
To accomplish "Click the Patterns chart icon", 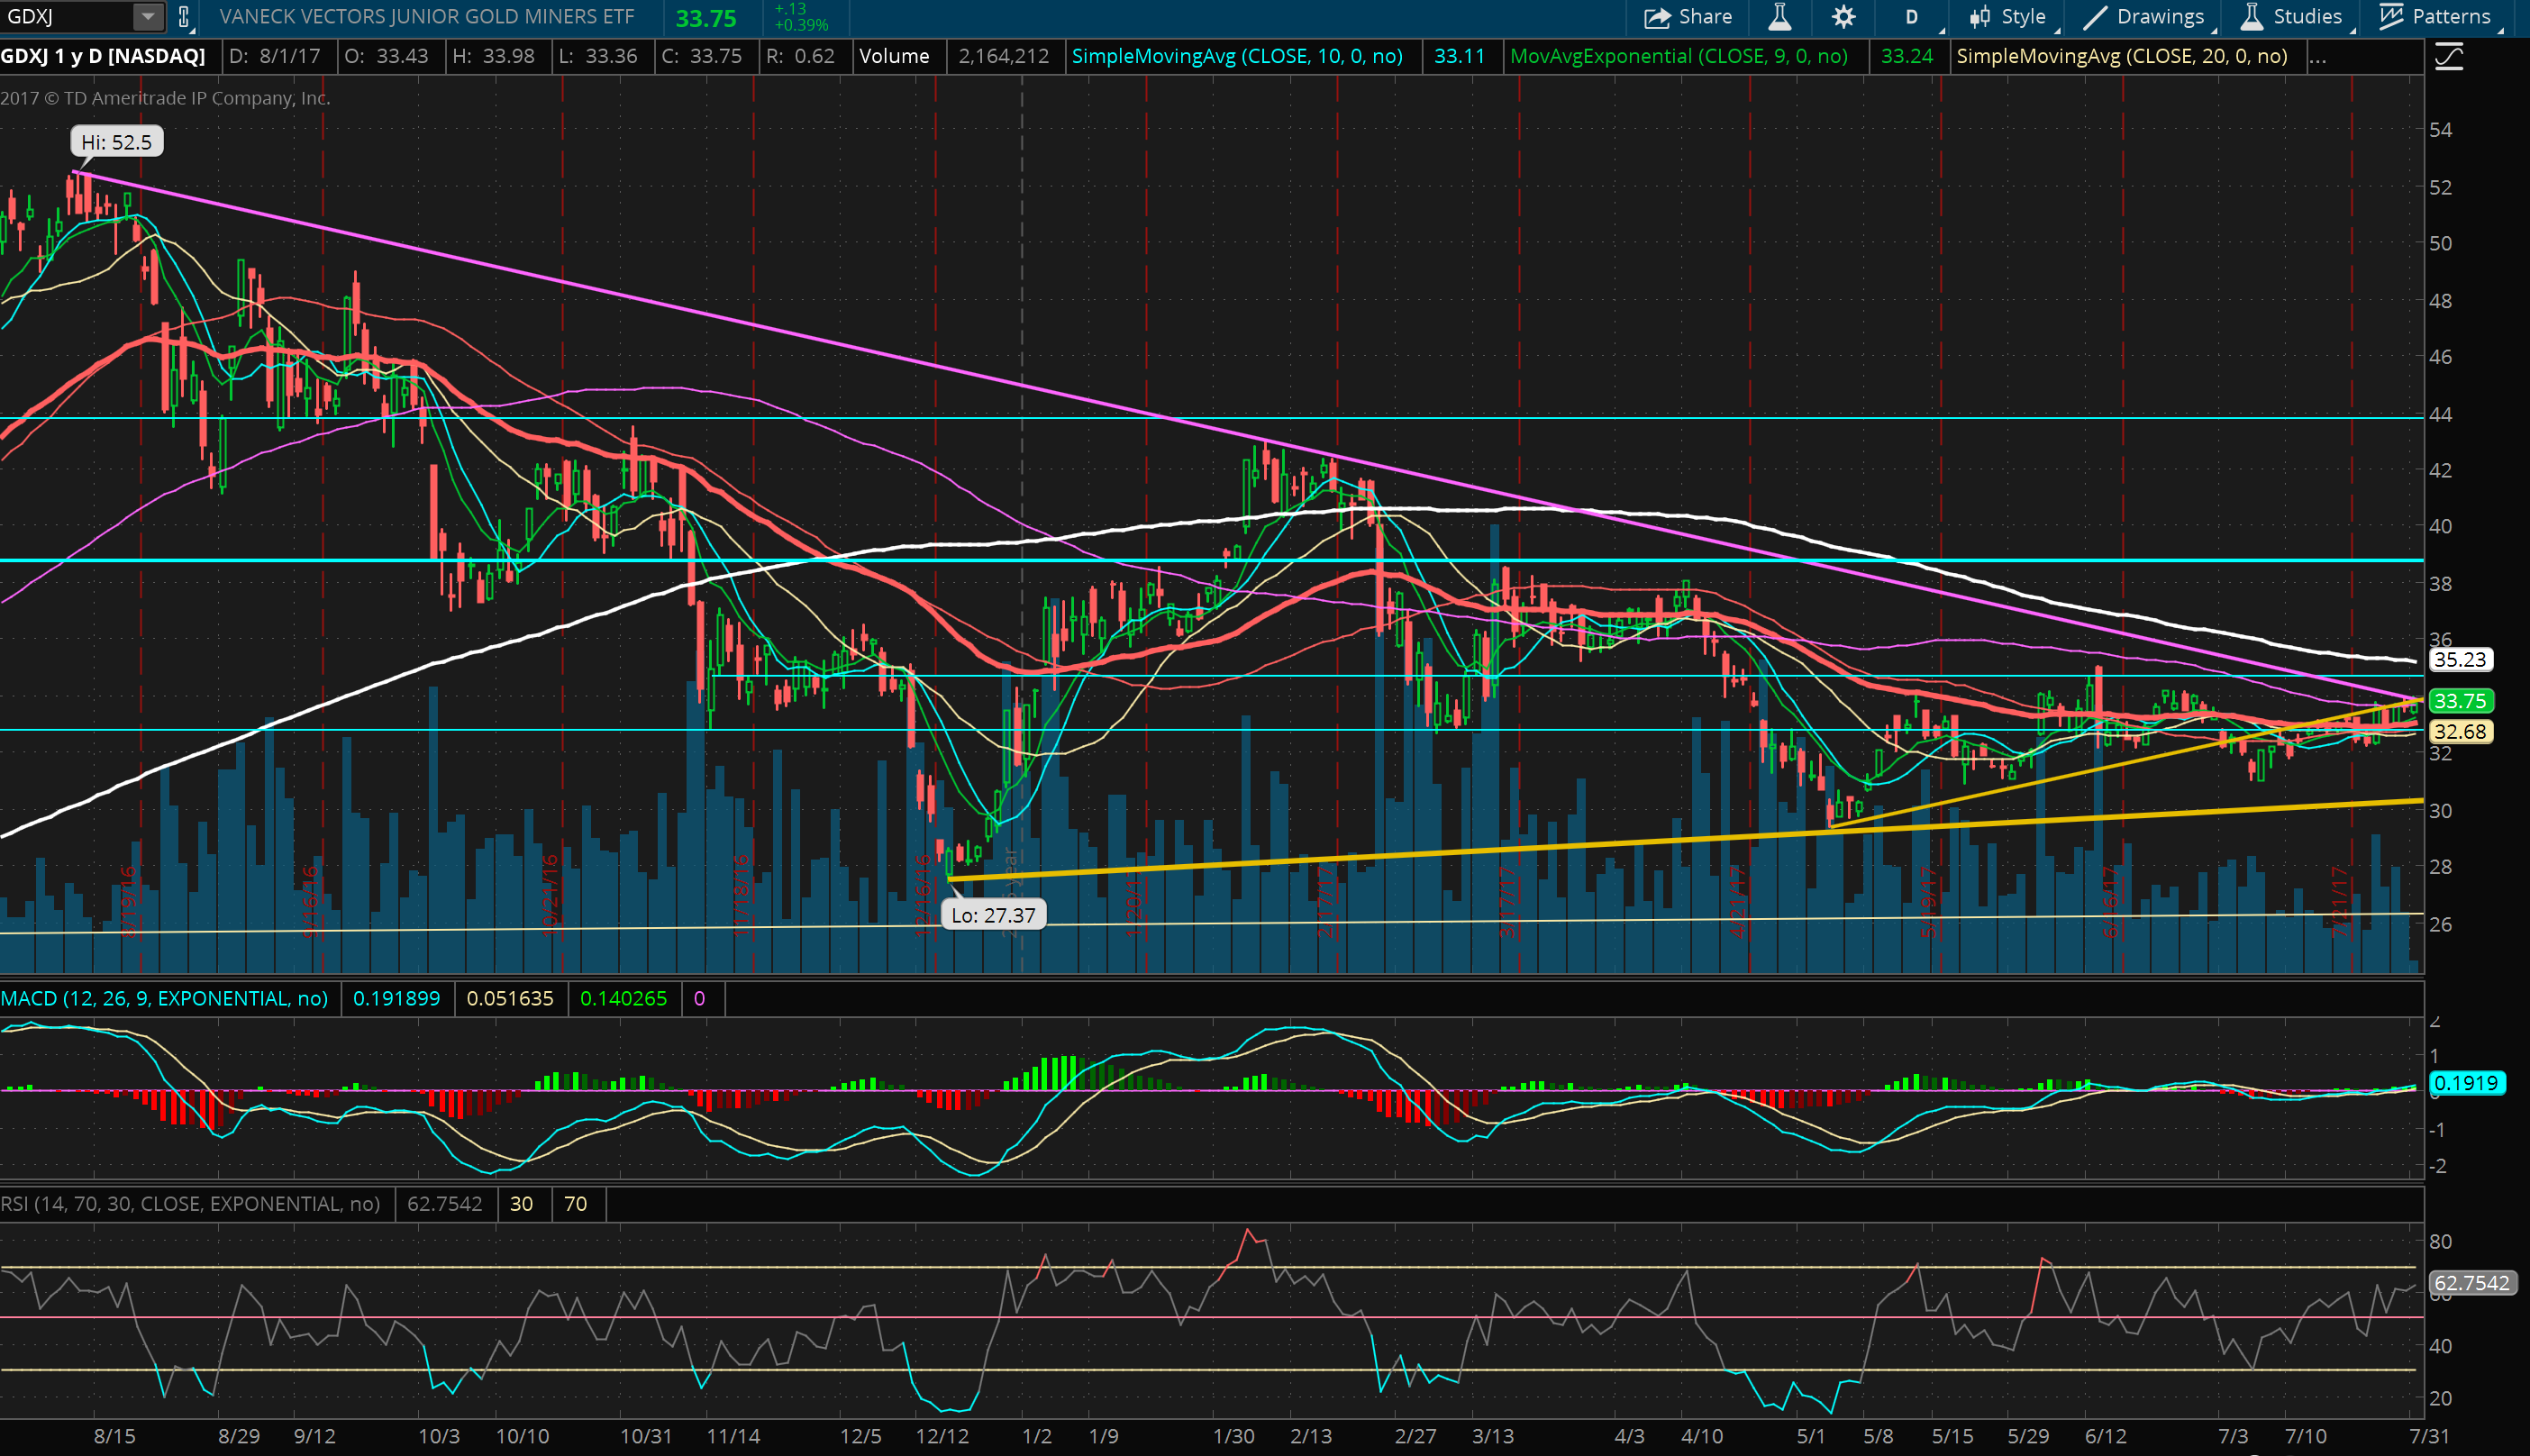I will (2391, 17).
